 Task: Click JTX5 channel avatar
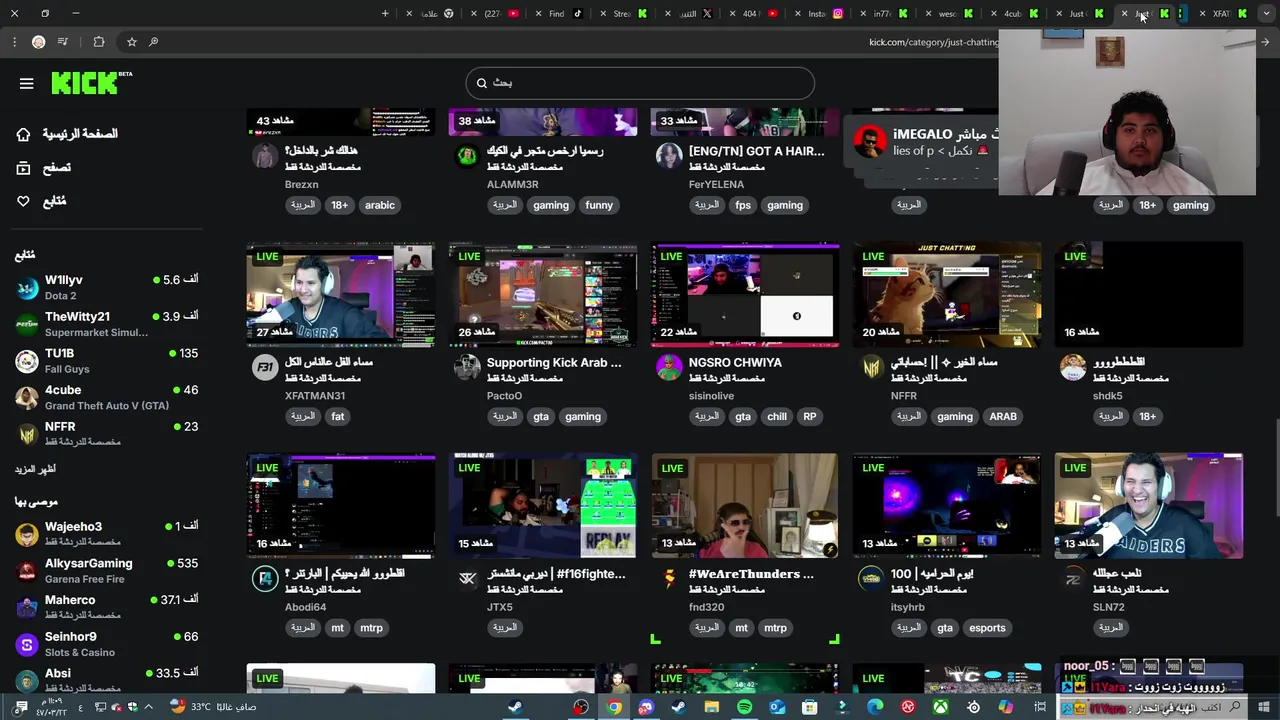467,578
